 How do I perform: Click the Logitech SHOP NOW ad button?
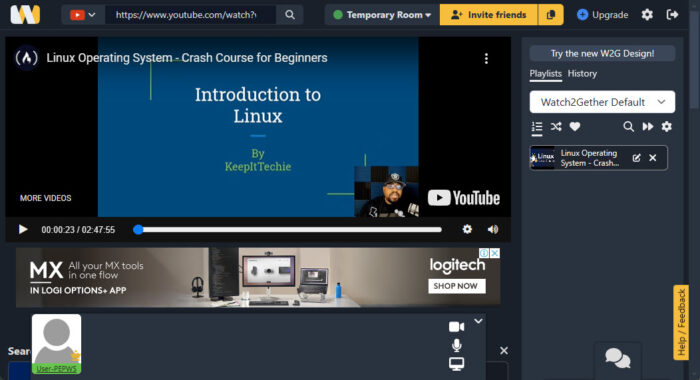pos(457,286)
